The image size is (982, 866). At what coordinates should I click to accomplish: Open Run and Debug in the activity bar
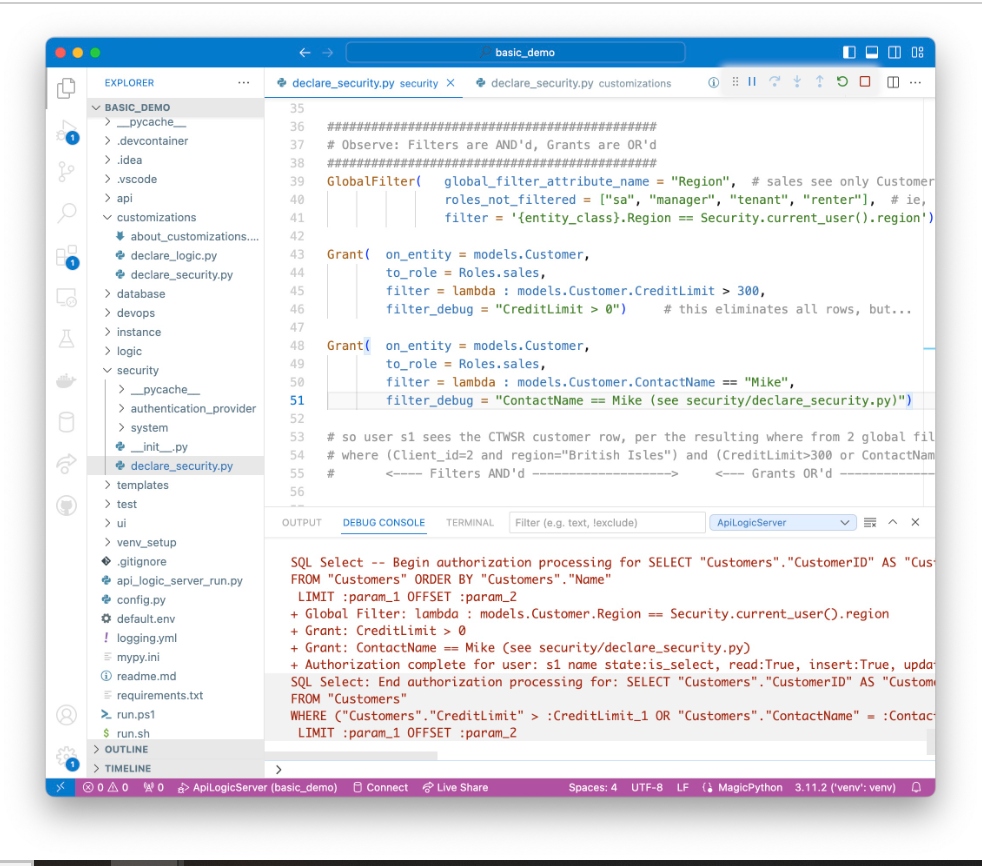tap(66, 130)
